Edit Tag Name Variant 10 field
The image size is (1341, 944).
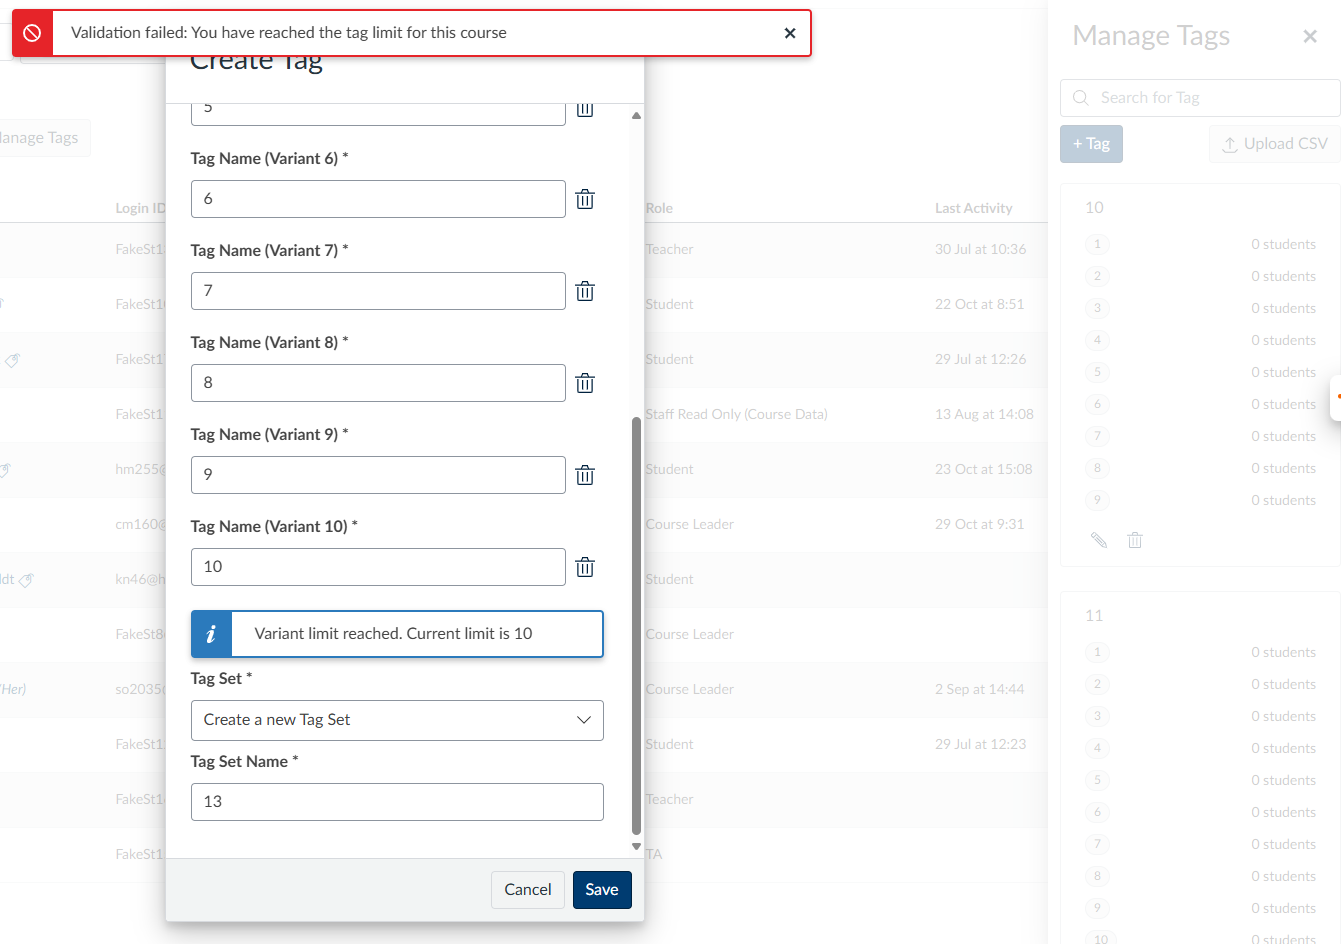(378, 567)
